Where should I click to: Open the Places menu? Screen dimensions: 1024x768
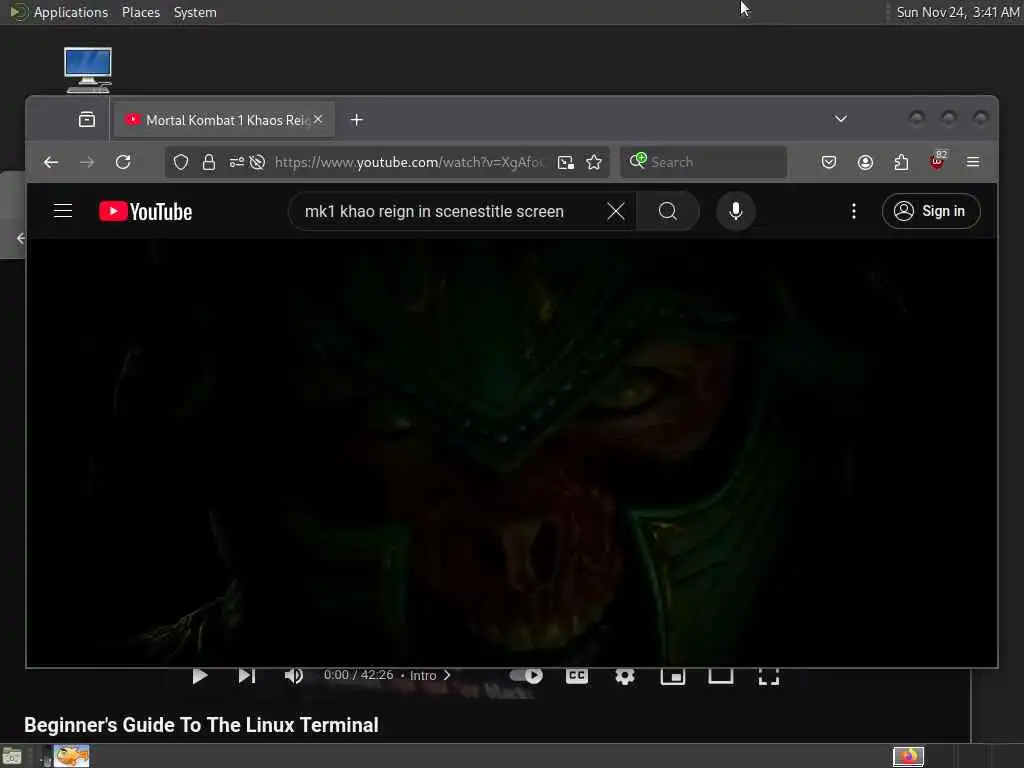click(x=140, y=12)
